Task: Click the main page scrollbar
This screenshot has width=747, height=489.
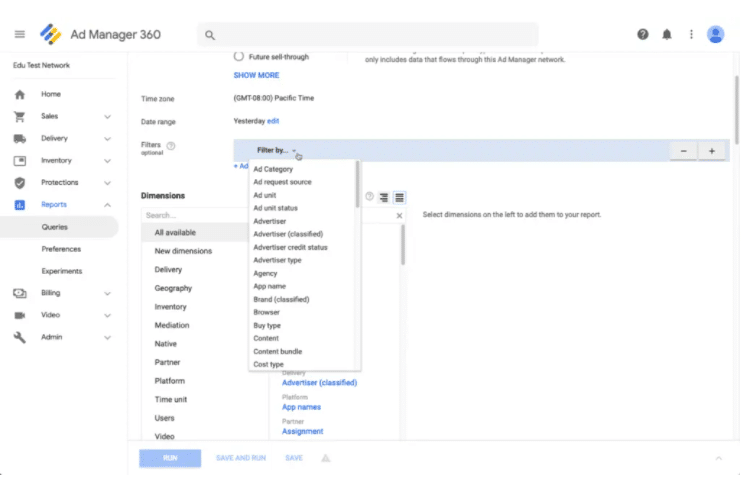Action: (x=737, y=110)
